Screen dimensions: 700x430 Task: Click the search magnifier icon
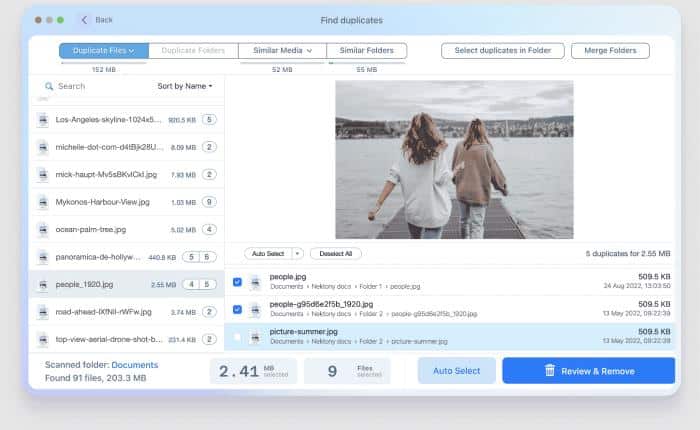[x=49, y=86]
